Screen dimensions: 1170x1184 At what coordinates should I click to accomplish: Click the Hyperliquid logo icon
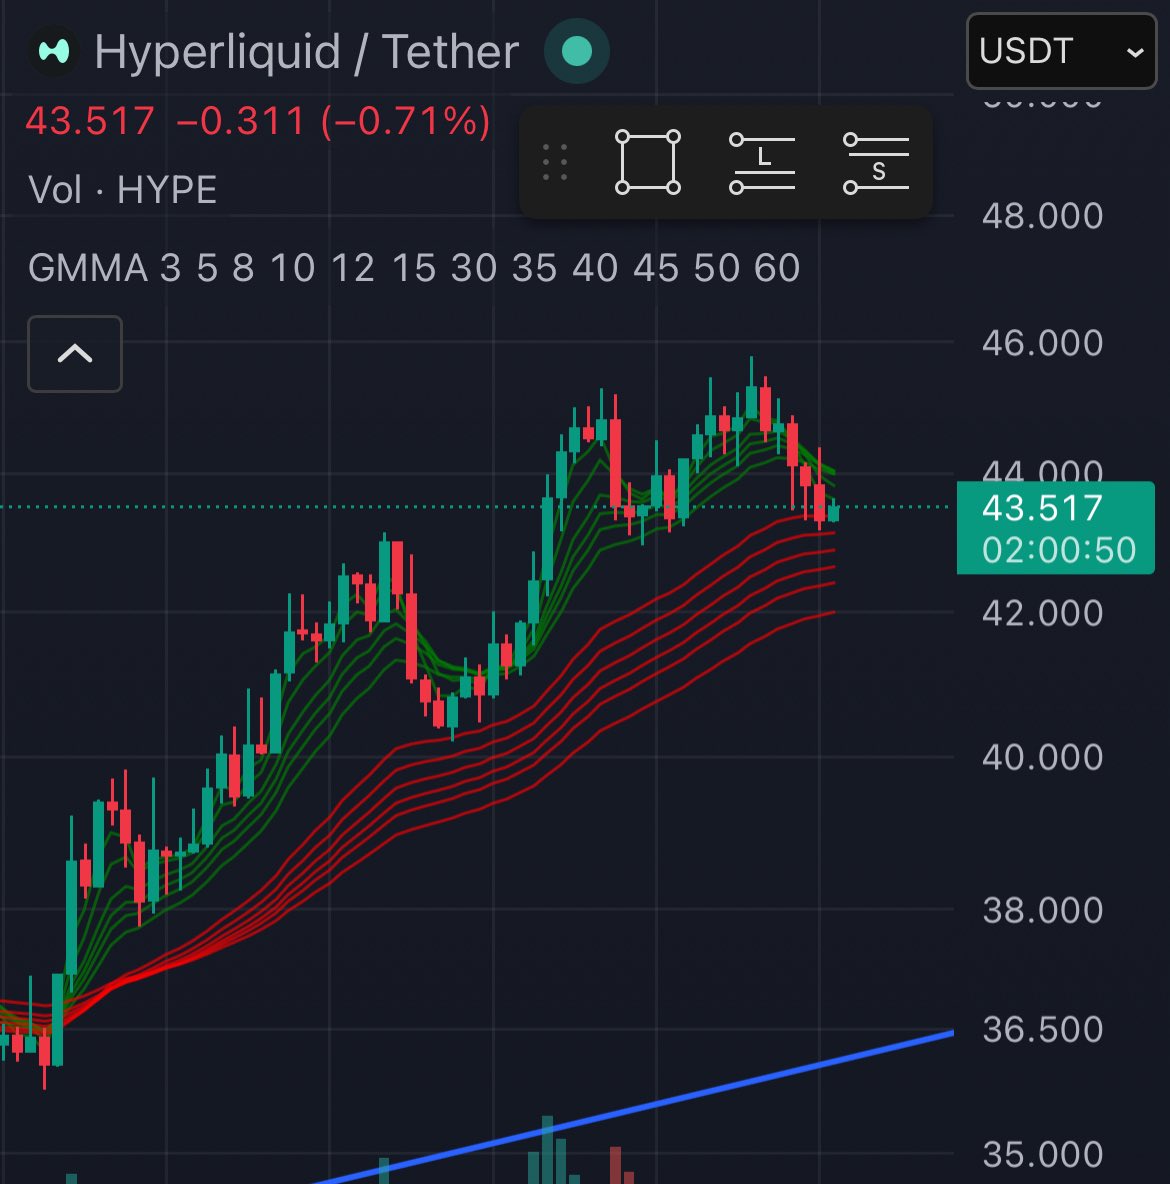[x=54, y=51]
